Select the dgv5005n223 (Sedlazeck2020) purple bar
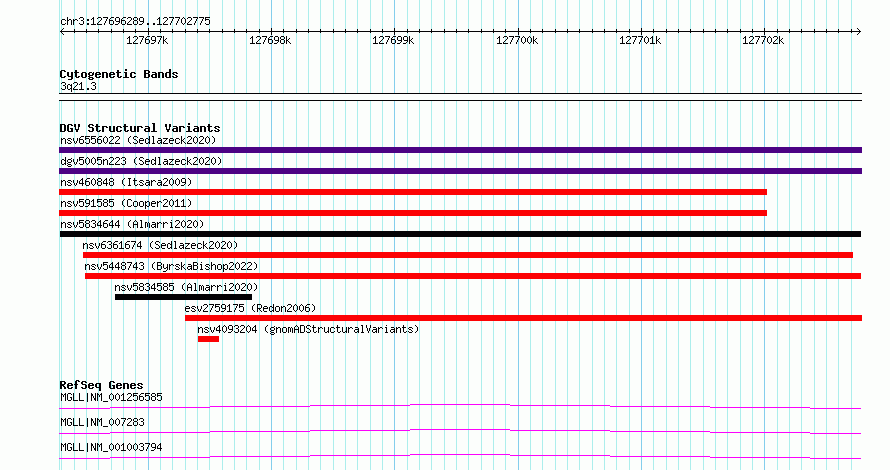This screenshot has height=470, width=890. click(x=460, y=171)
